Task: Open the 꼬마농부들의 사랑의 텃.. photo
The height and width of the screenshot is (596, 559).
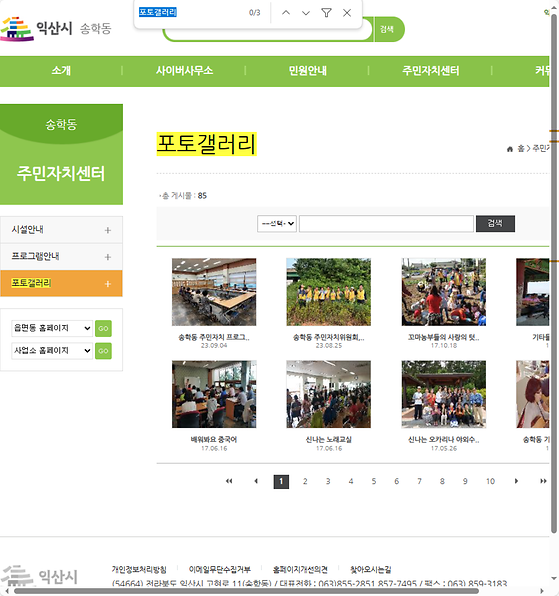Action: click(444, 292)
